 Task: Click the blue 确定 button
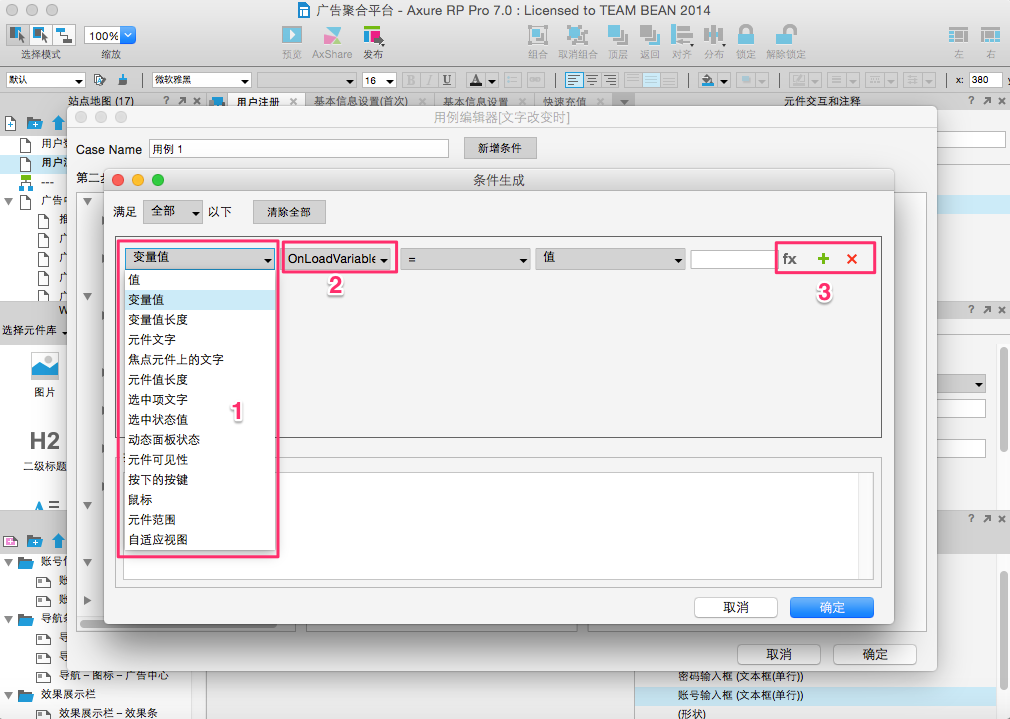point(831,608)
